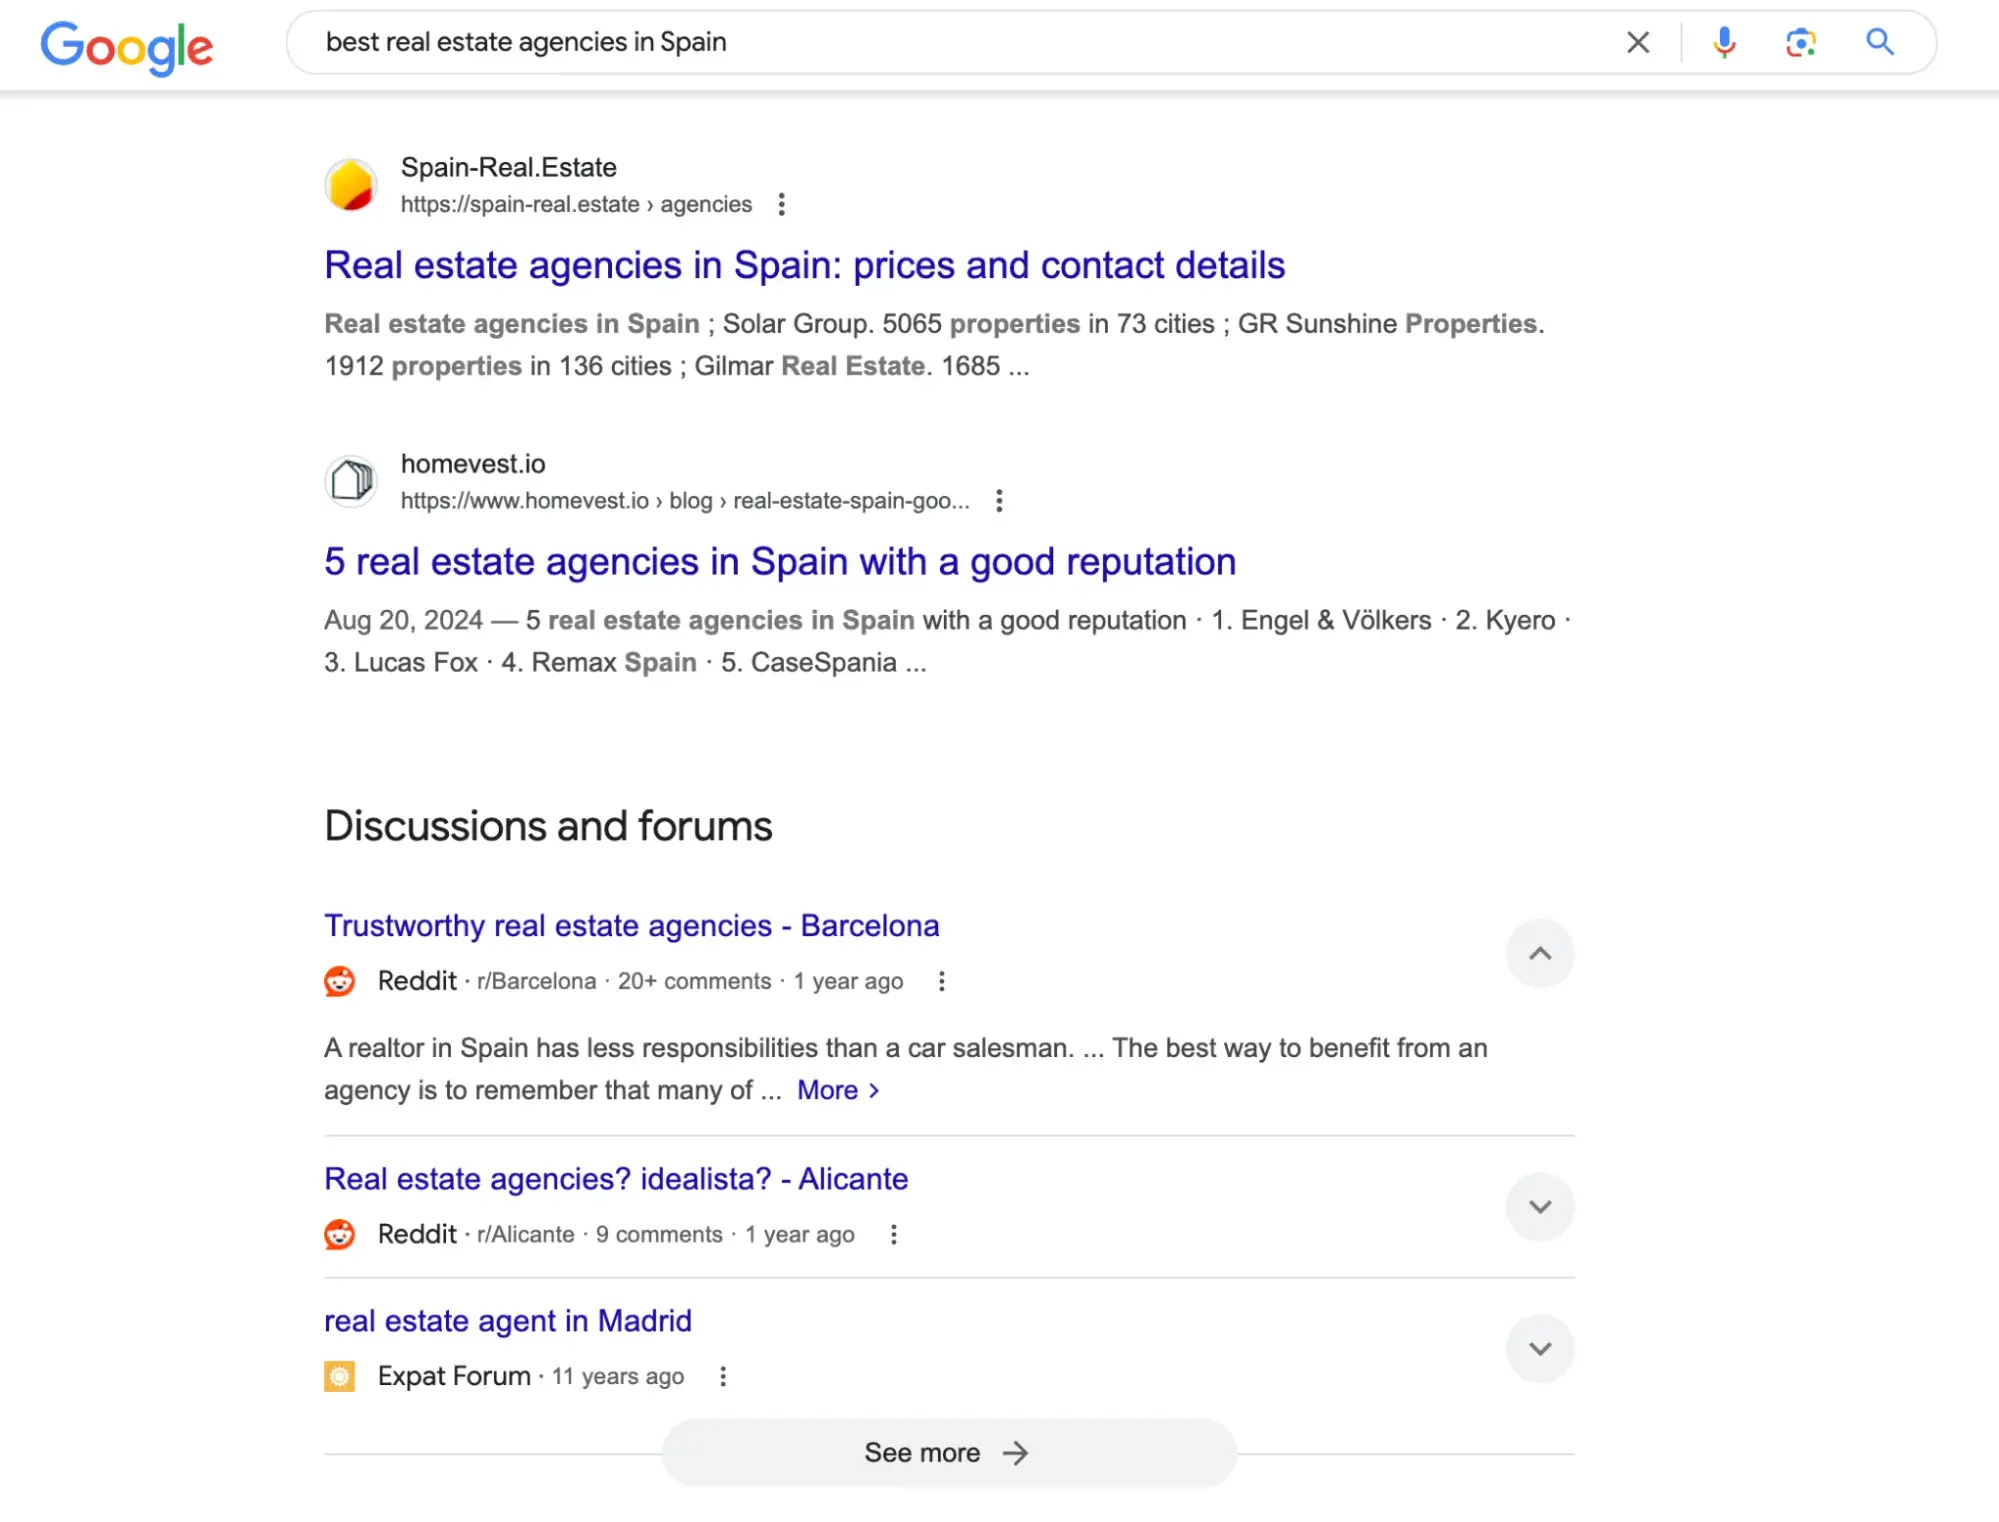Open 'Trustworthy real estate agencies - Barcelona' thread

(x=631, y=925)
